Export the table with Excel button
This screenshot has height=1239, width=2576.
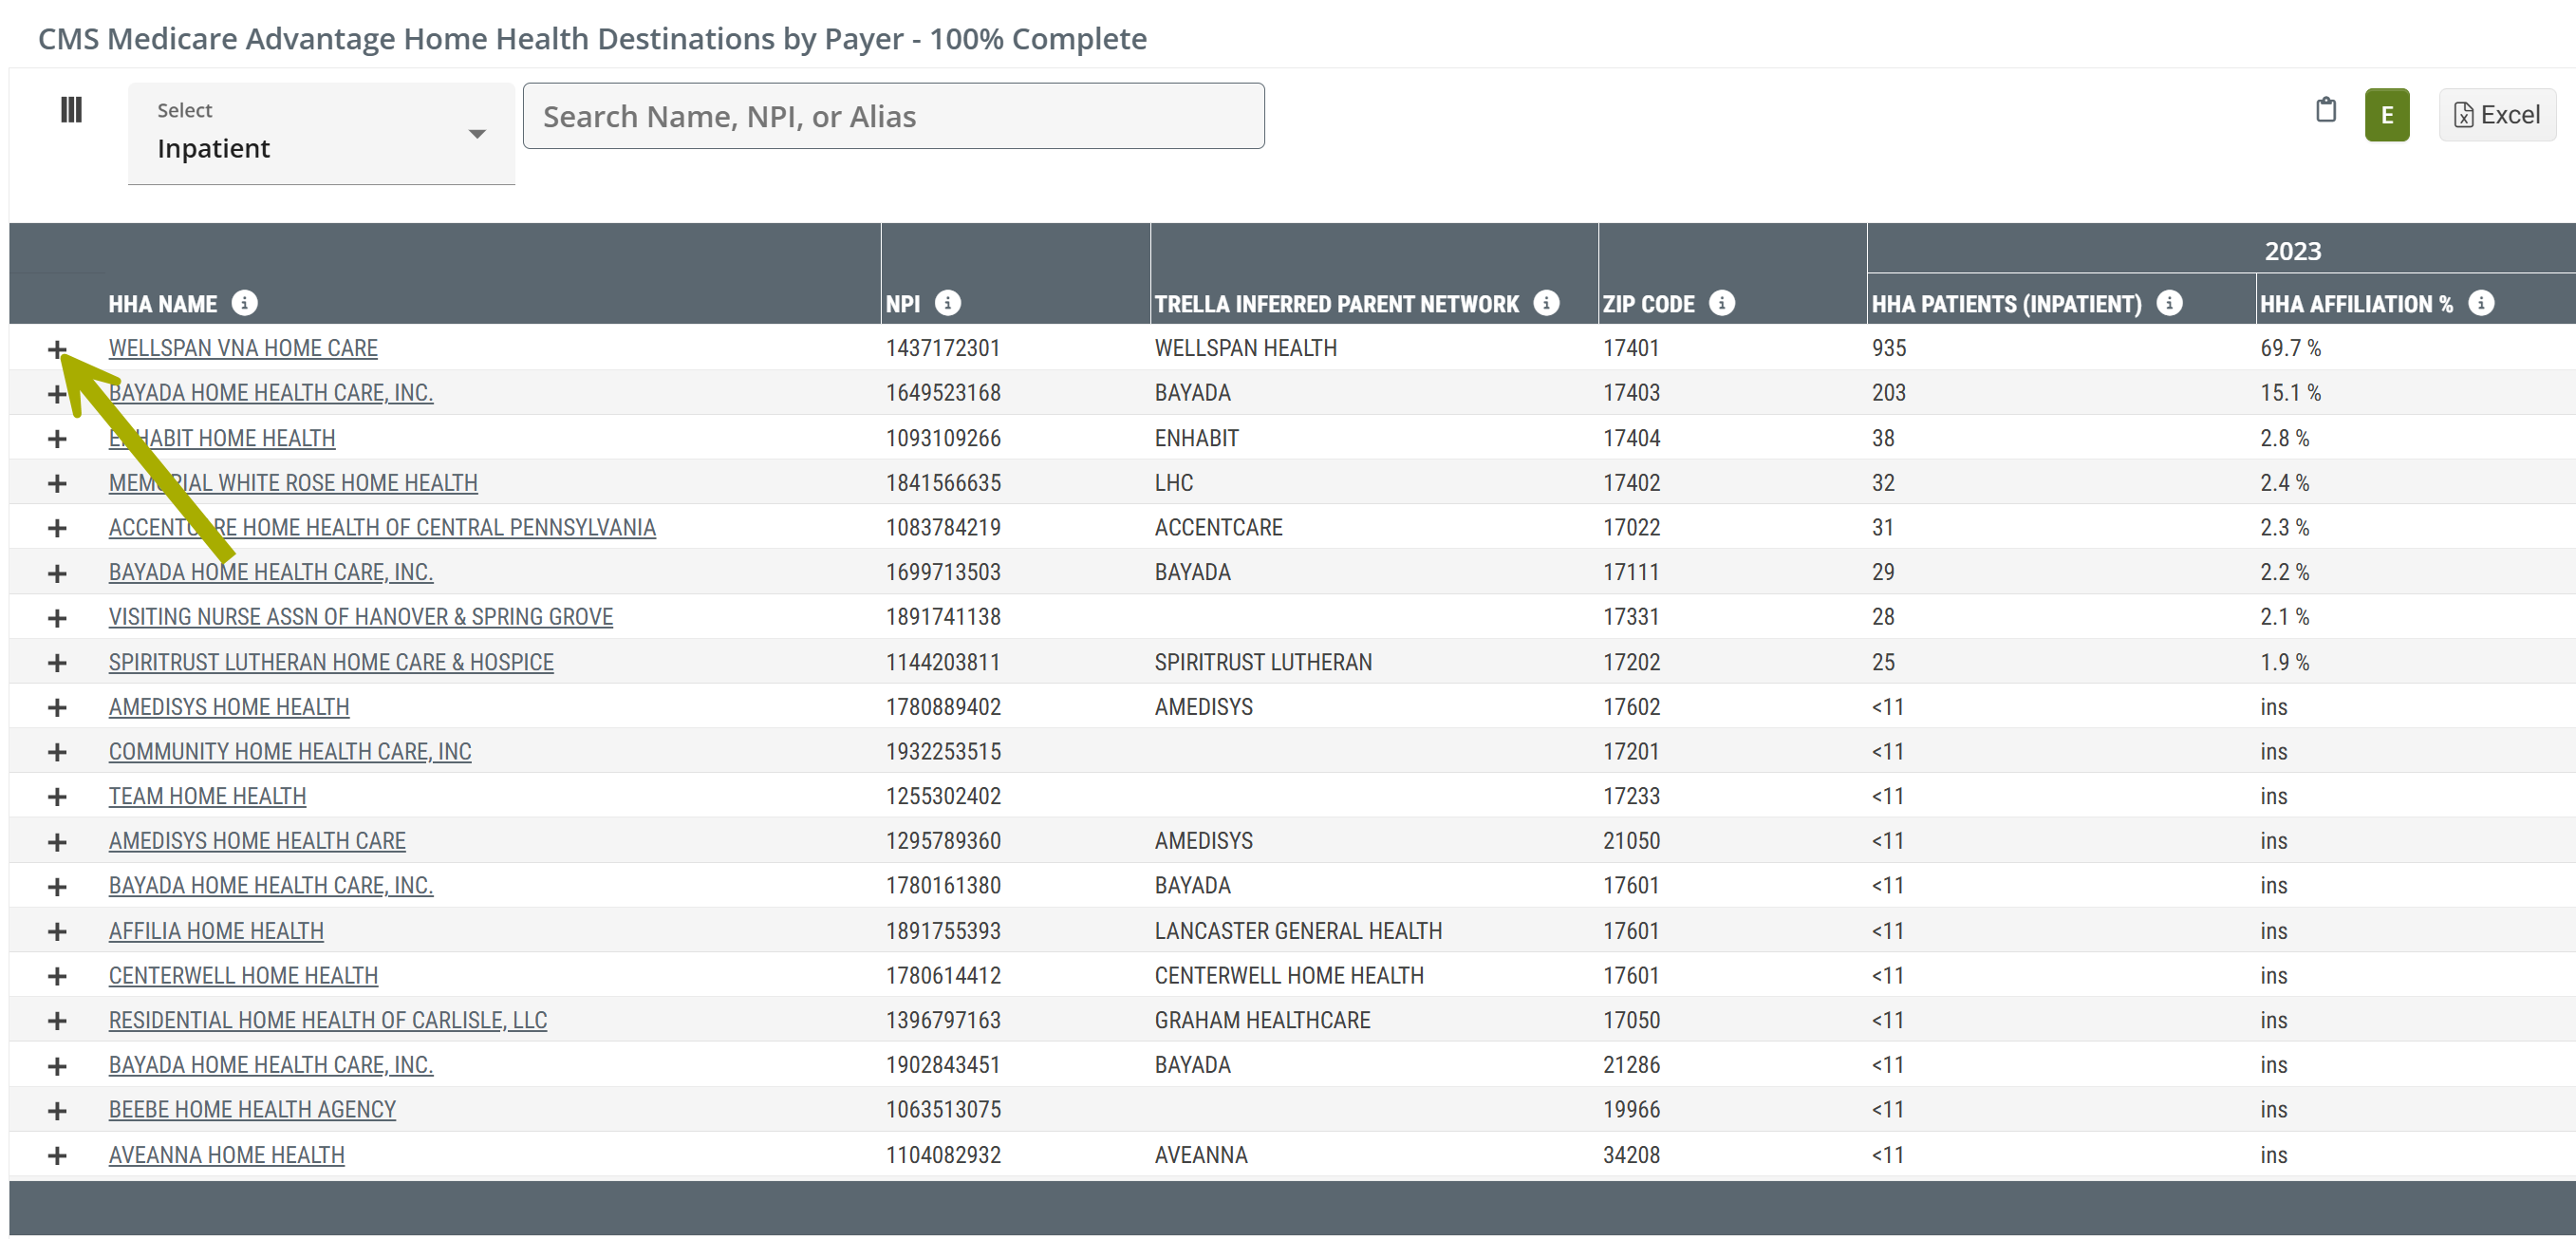pyautogui.click(x=2496, y=116)
